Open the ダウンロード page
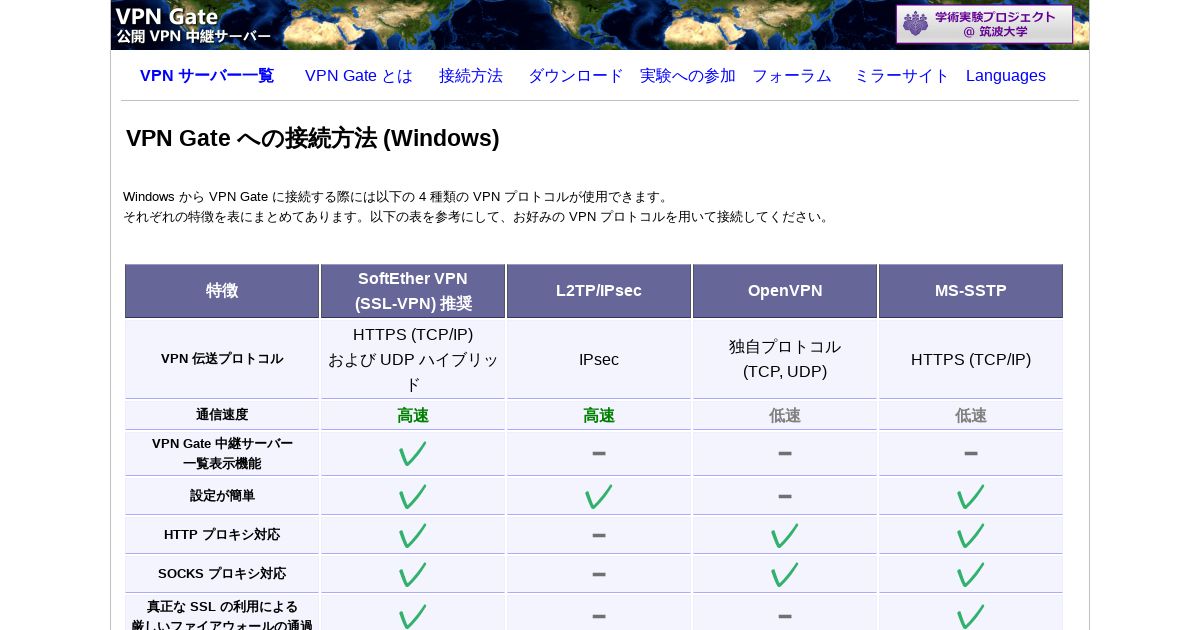Image resolution: width=1200 pixels, height=630 pixels. pyautogui.click(x=576, y=76)
